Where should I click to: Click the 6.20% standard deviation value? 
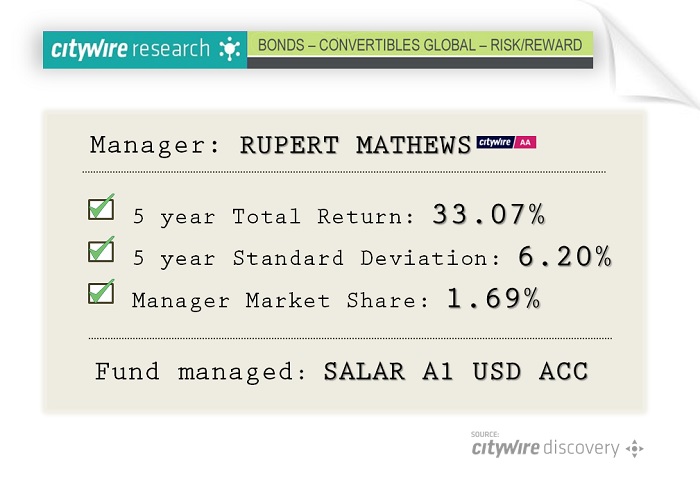(x=565, y=257)
